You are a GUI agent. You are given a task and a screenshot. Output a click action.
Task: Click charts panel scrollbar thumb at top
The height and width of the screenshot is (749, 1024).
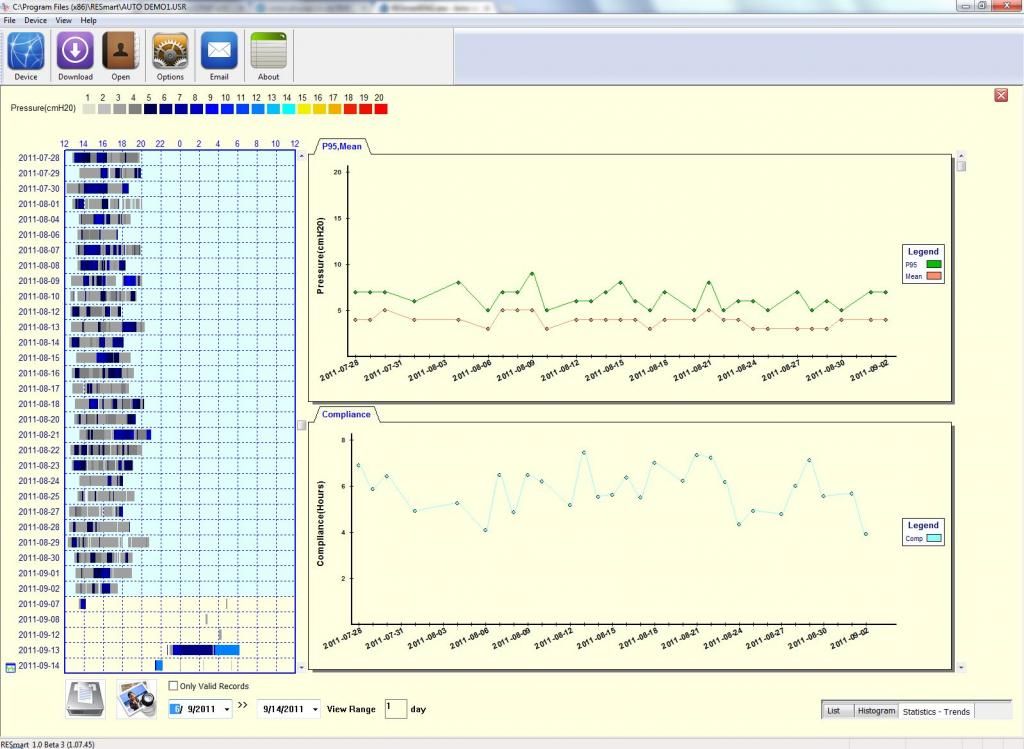(961, 166)
